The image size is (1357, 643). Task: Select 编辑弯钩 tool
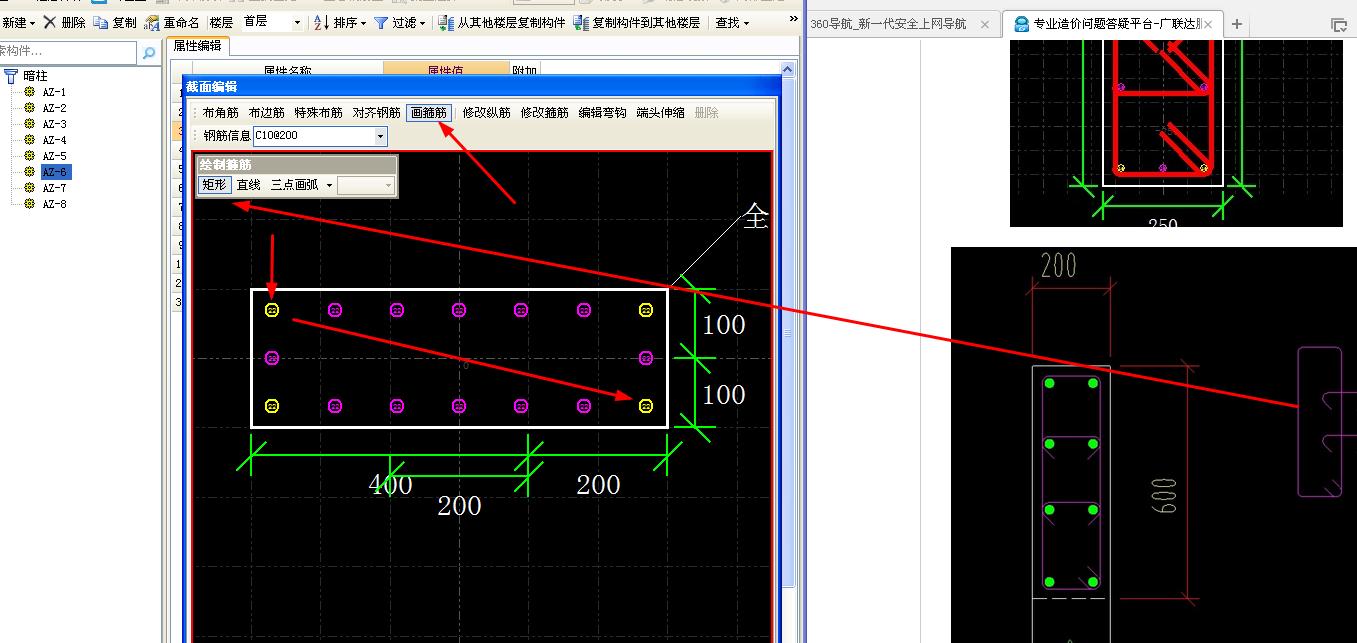point(603,113)
